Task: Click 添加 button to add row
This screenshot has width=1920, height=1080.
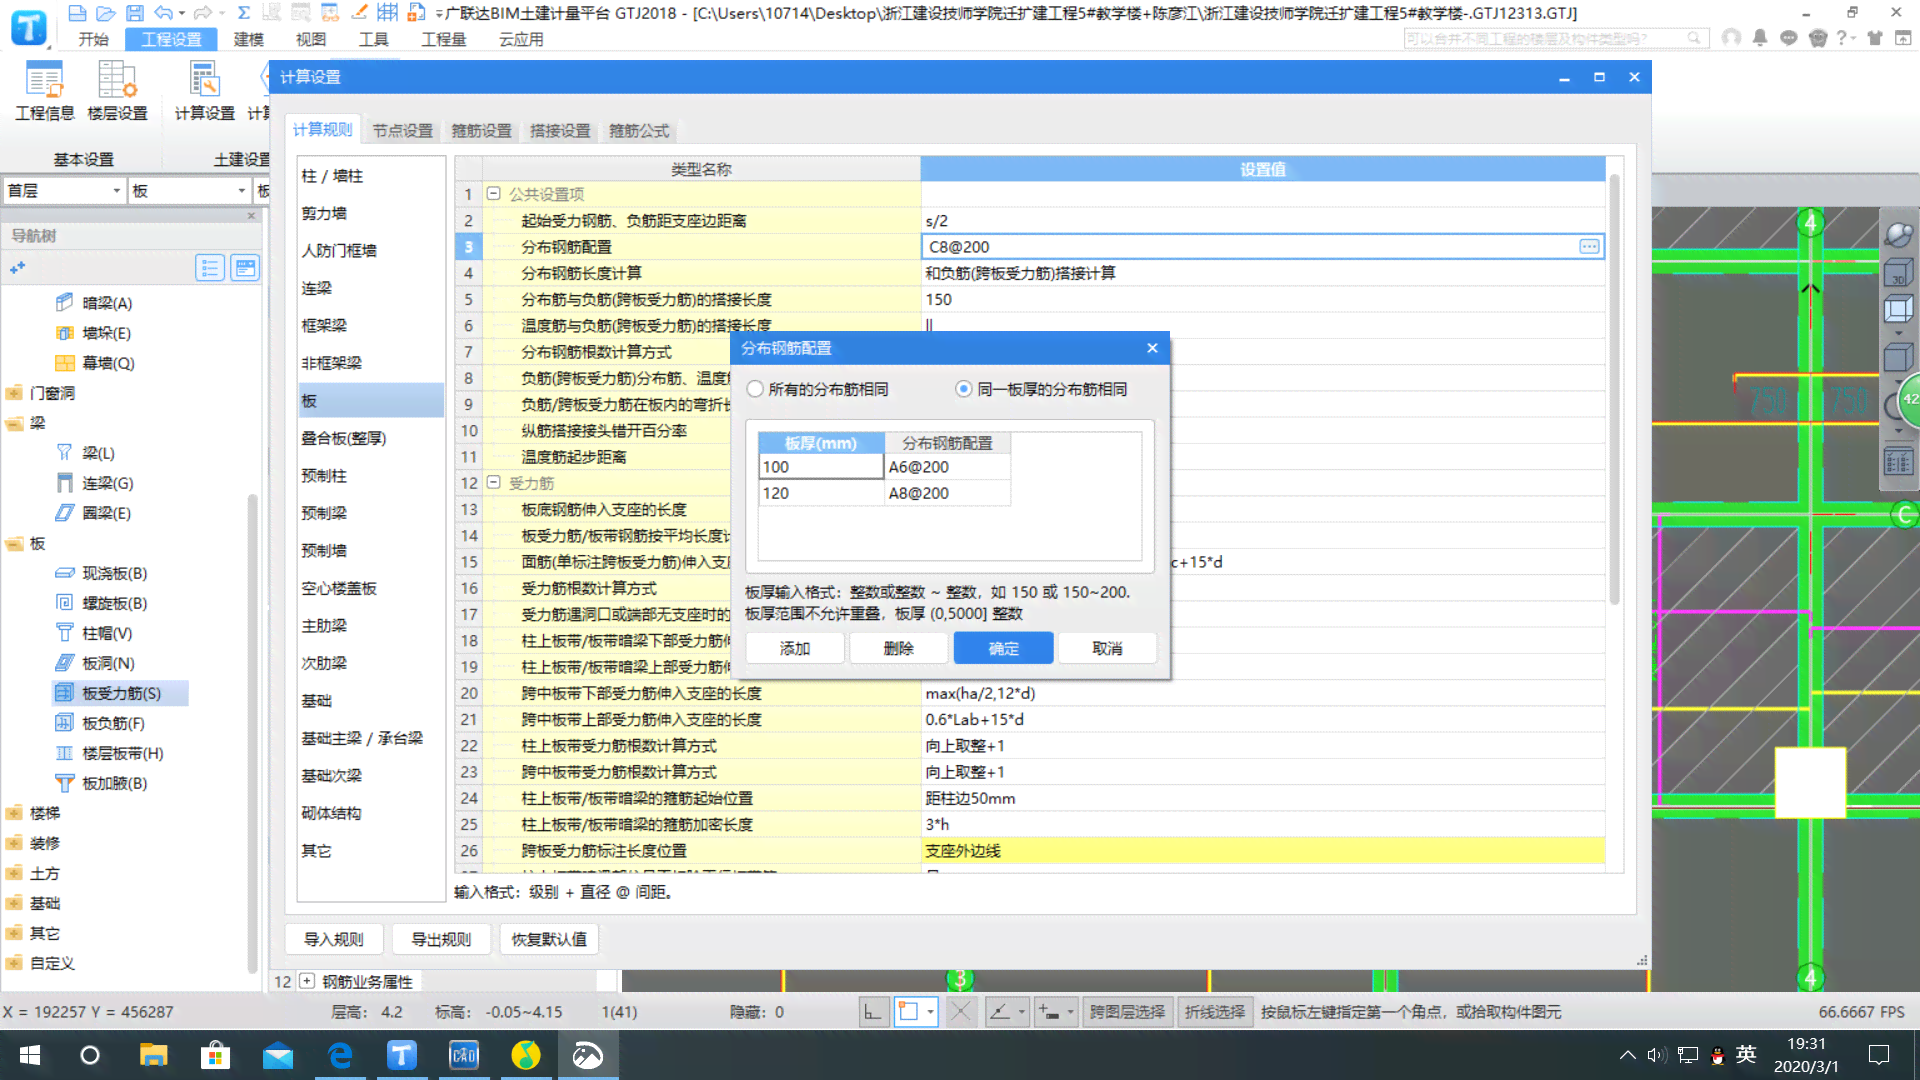Action: [x=793, y=647]
